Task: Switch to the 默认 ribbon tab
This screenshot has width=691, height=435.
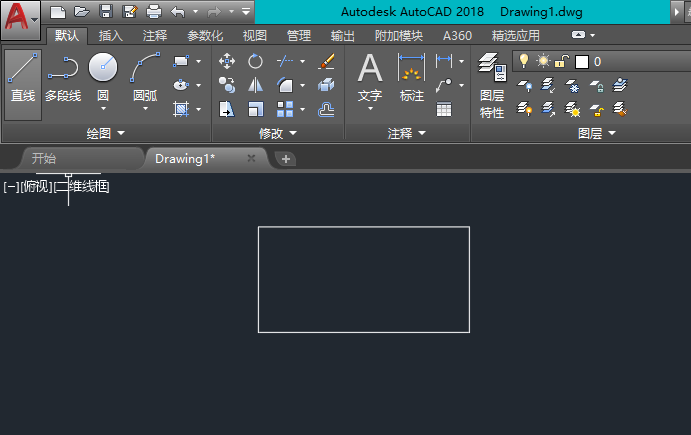Action: tap(67, 36)
